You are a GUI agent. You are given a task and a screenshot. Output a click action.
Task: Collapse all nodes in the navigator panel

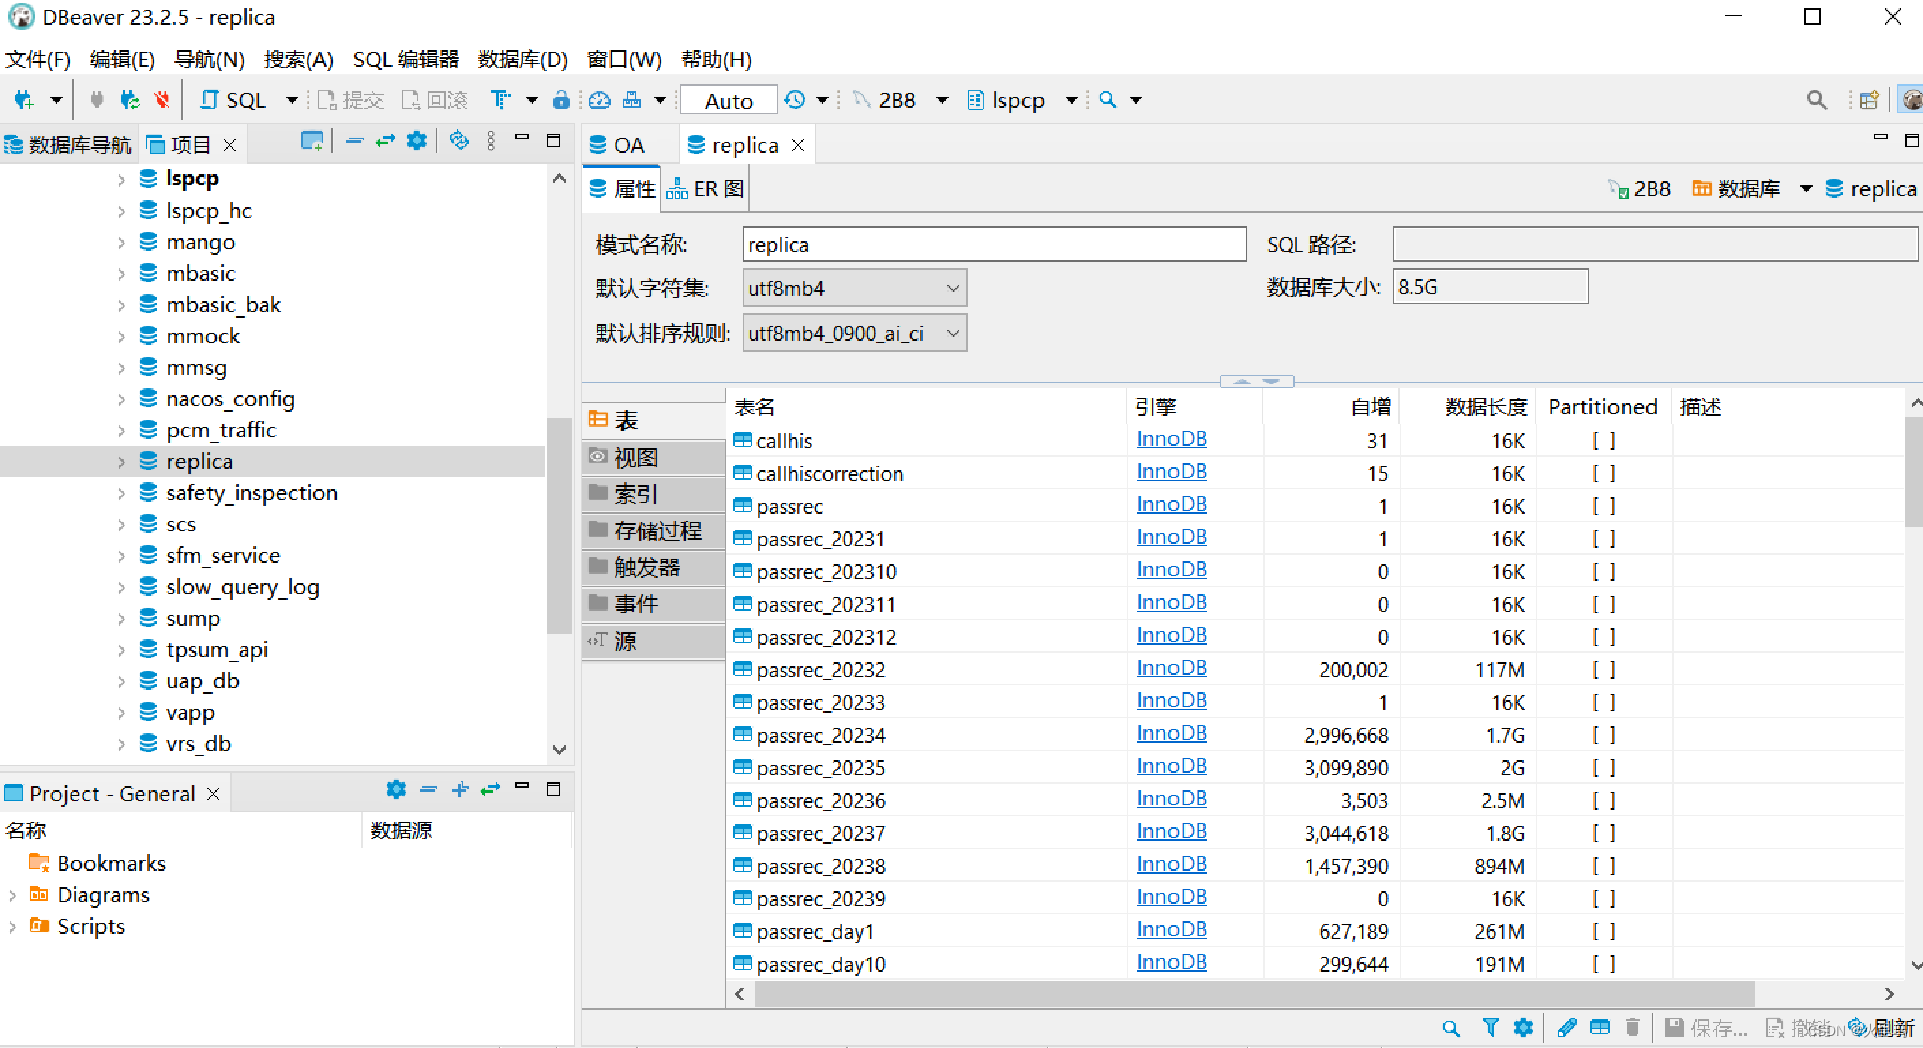353,142
